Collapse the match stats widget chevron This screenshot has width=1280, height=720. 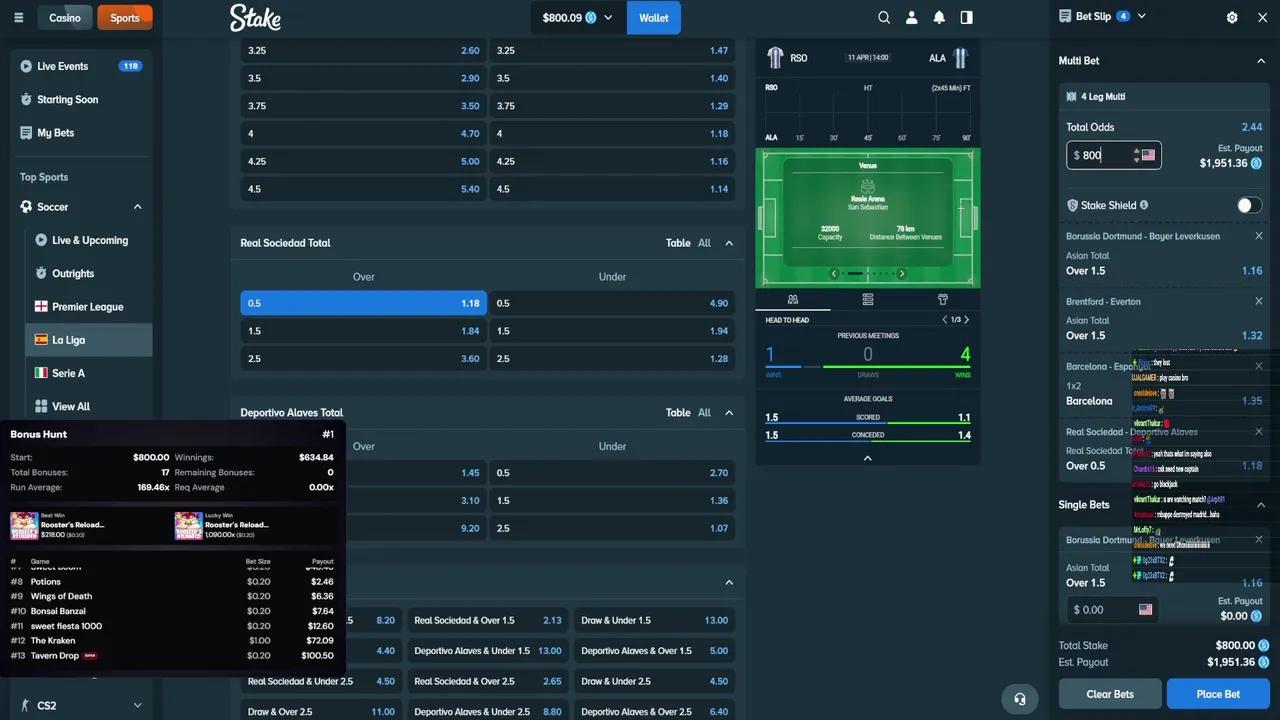(868, 458)
